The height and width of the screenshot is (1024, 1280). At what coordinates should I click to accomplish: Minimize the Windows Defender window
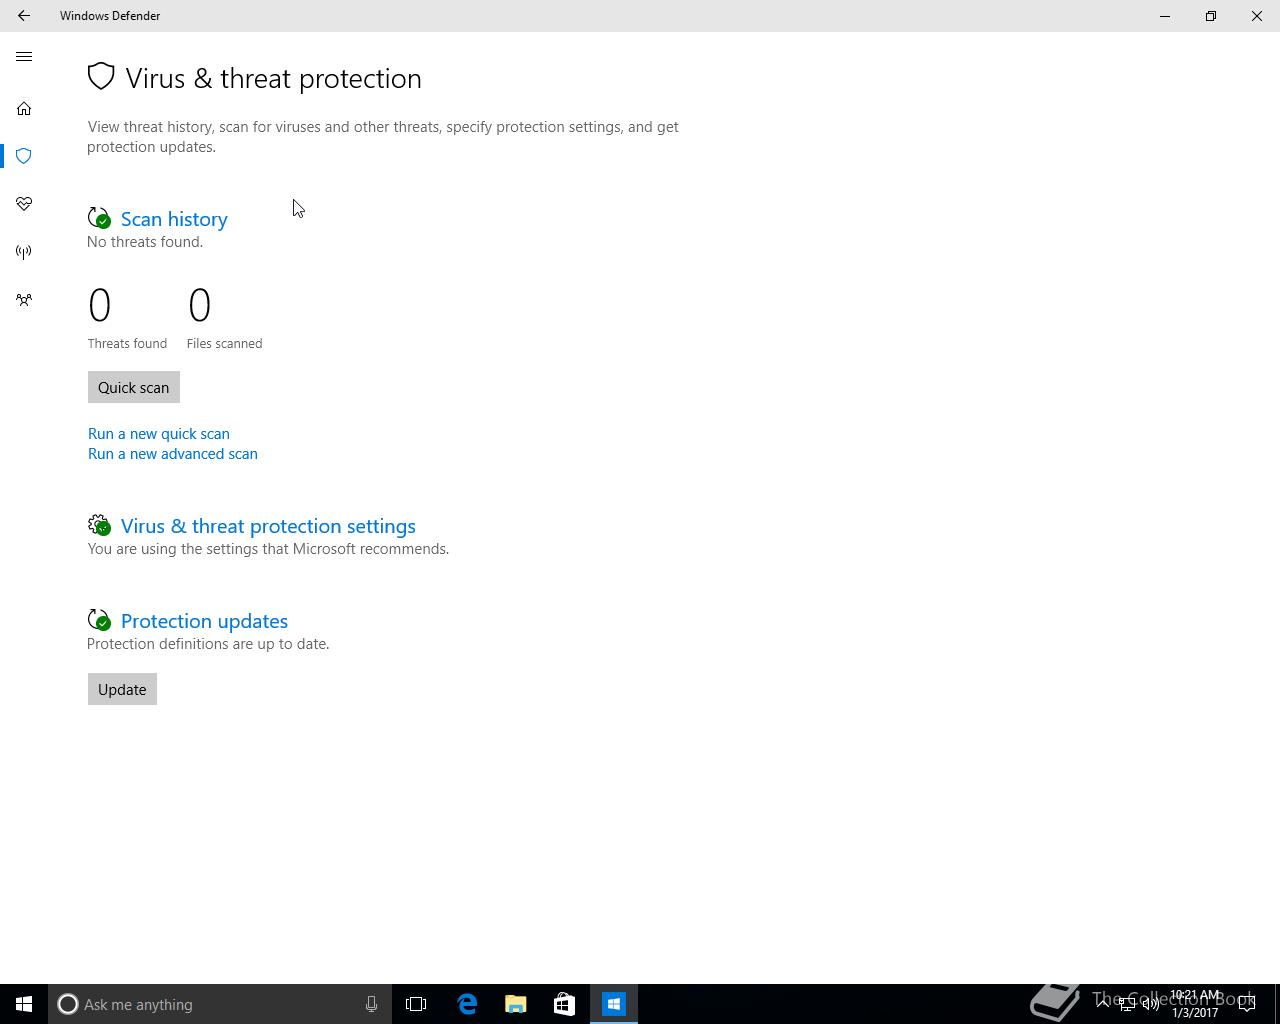coord(1165,16)
